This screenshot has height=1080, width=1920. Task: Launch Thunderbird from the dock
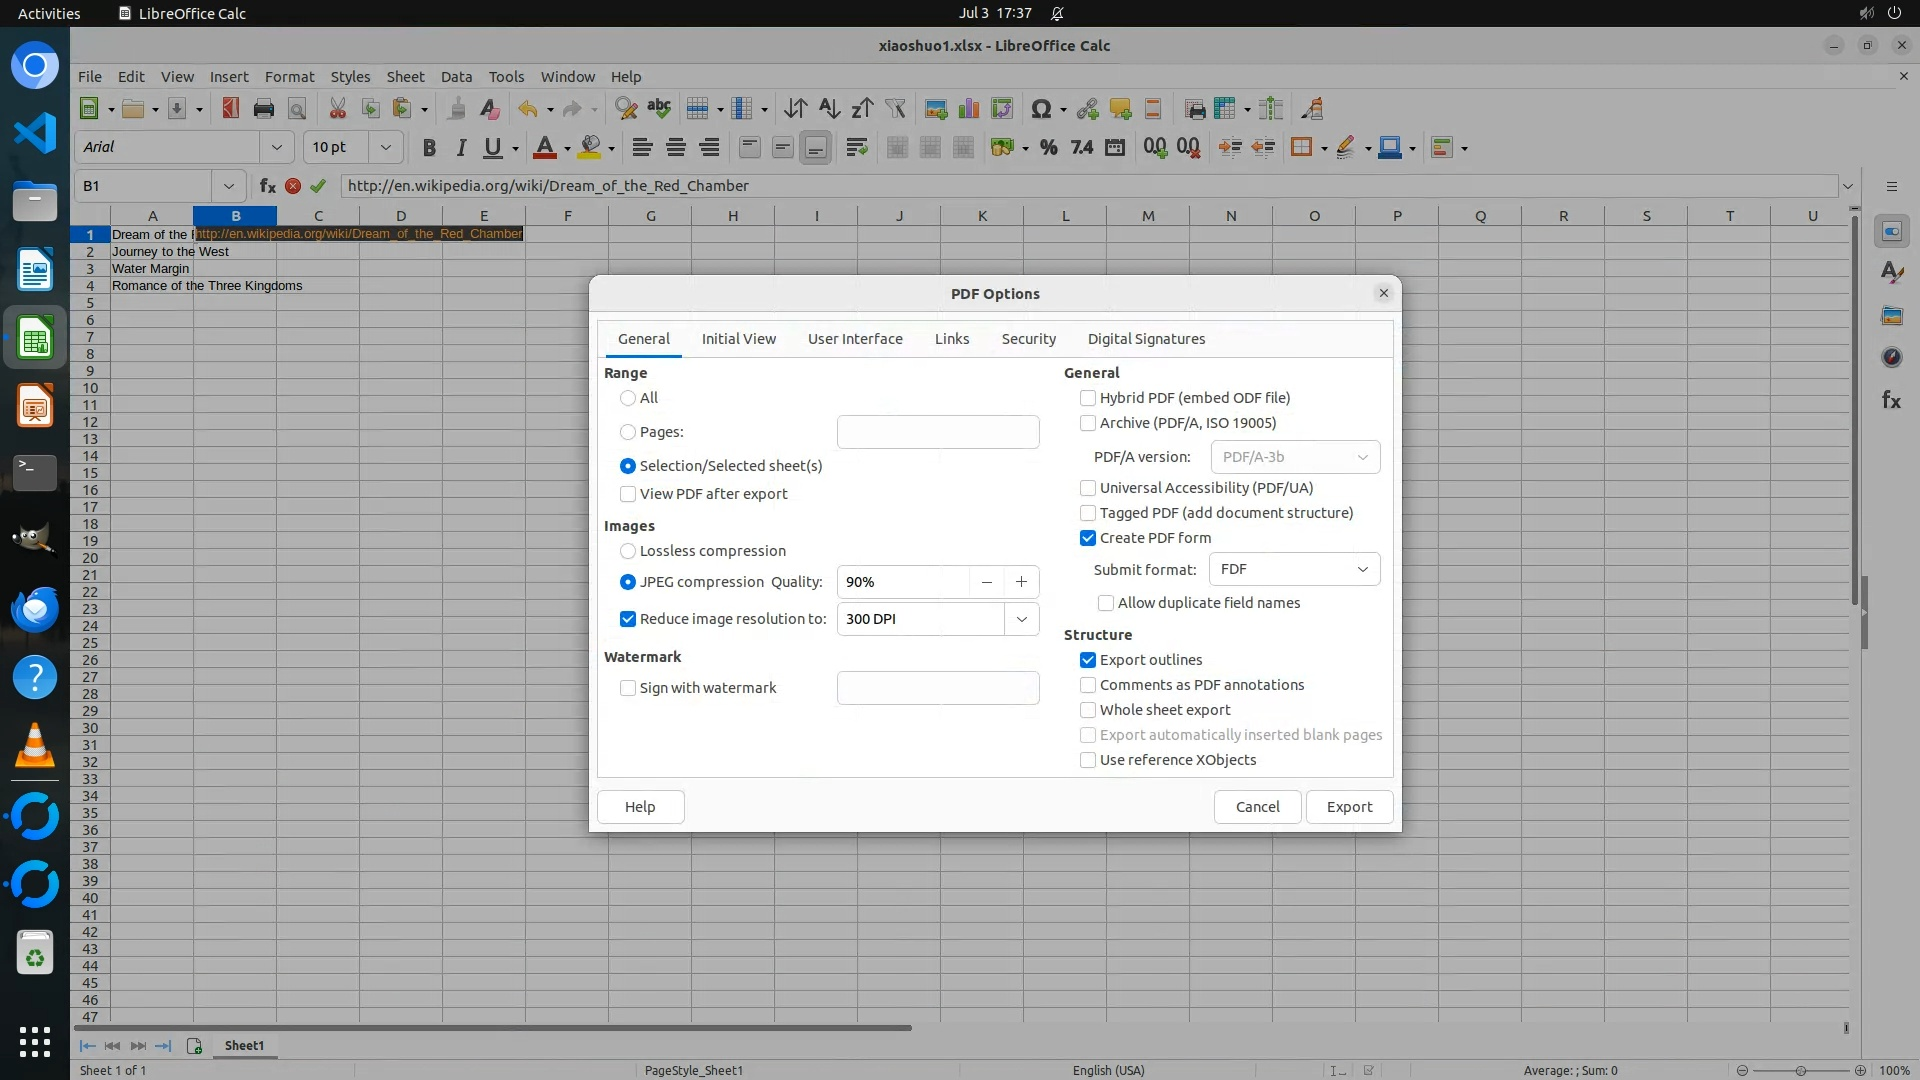(x=35, y=609)
